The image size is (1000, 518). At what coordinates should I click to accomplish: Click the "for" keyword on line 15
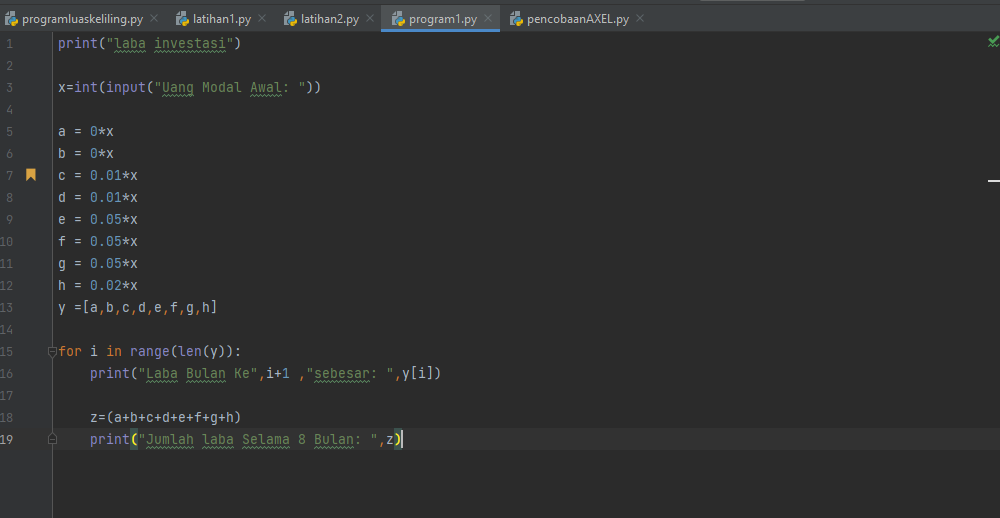[70, 352]
